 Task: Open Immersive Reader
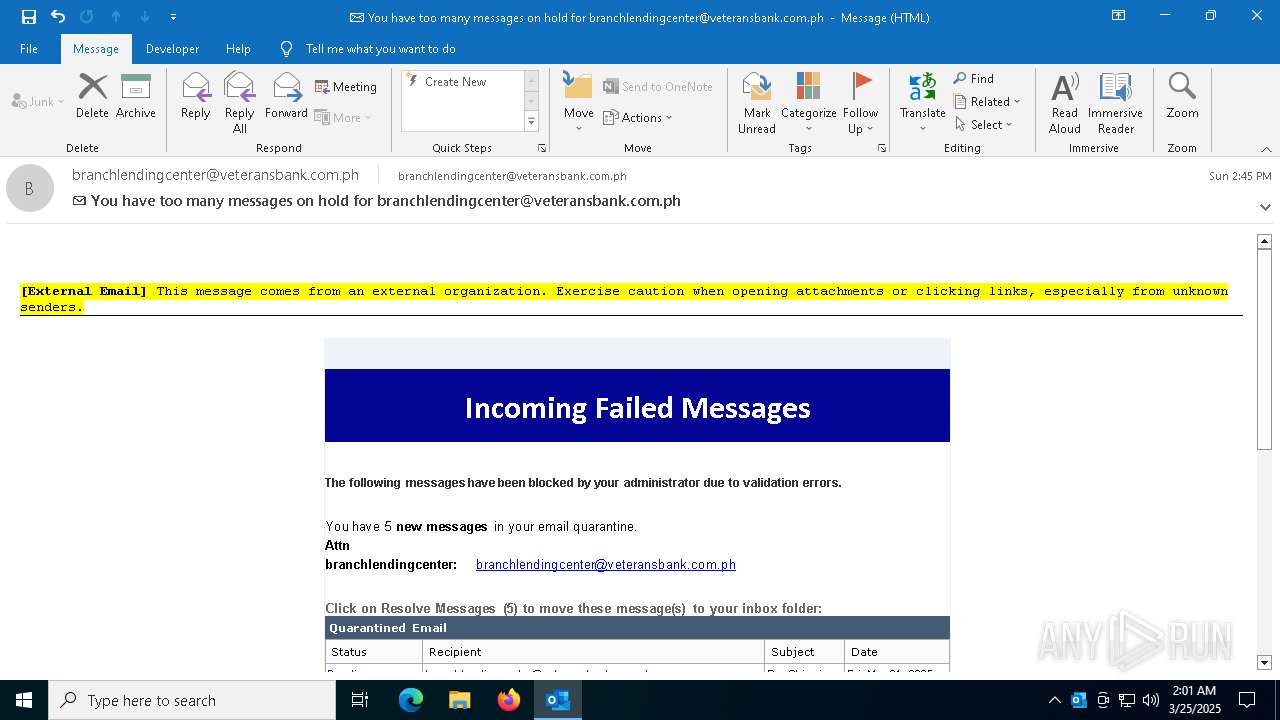[1115, 102]
